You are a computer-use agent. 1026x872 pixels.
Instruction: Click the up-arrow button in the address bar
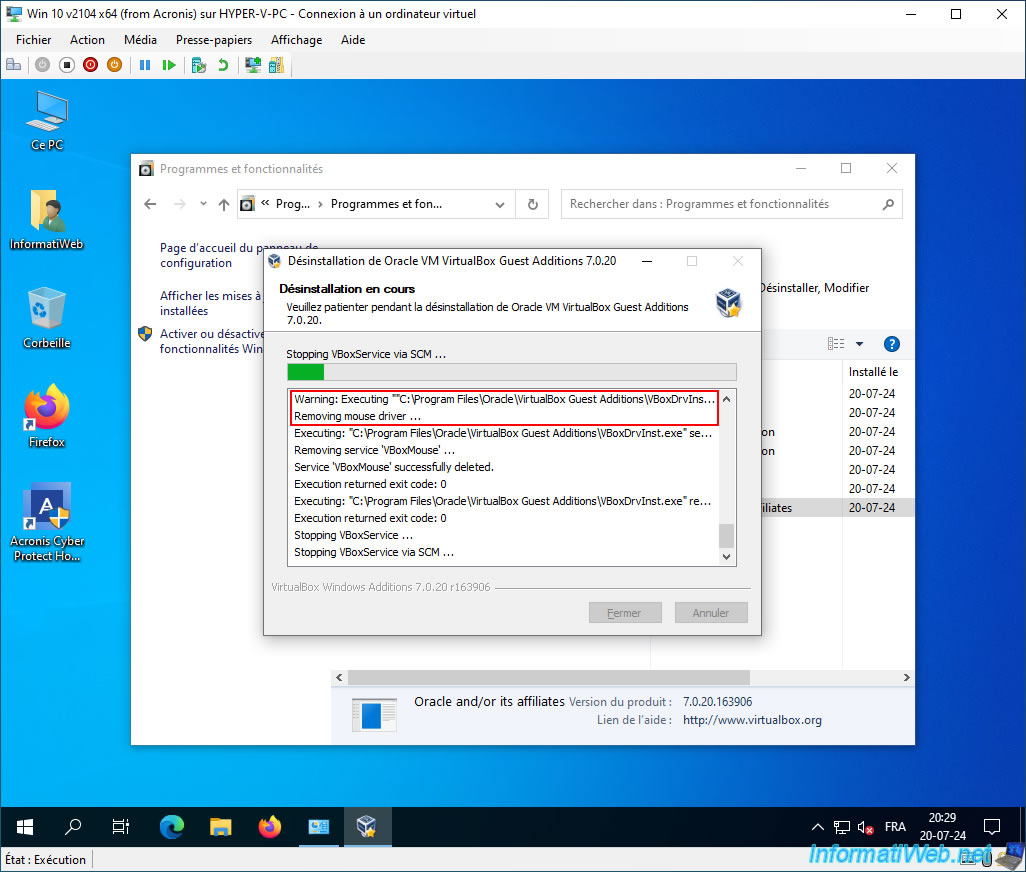click(224, 204)
